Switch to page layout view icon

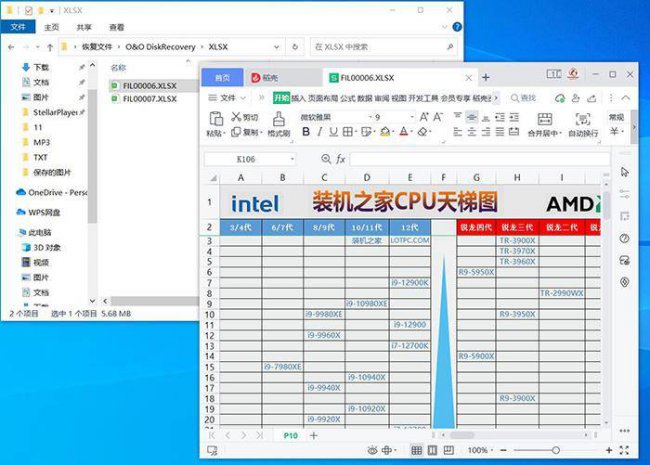click(432, 450)
